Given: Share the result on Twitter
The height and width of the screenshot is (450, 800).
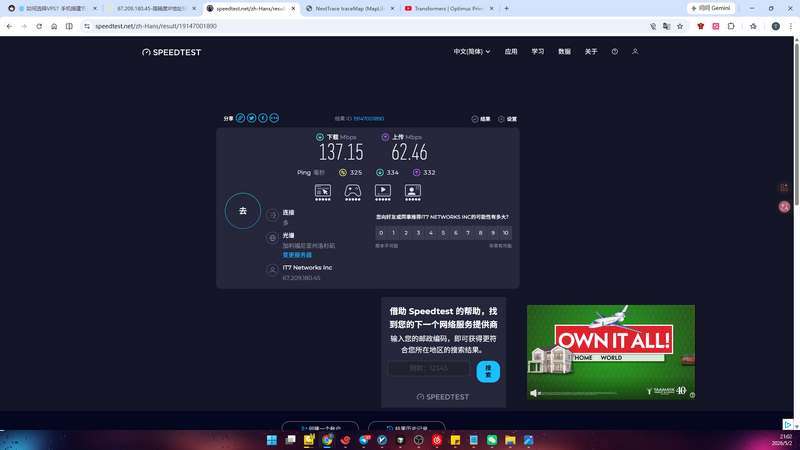Looking at the screenshot, I should [252, 118].
